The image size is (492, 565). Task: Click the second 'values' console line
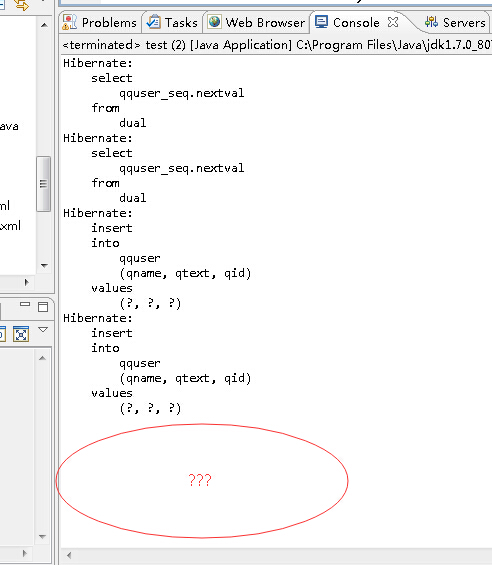[x=112, y=393]
